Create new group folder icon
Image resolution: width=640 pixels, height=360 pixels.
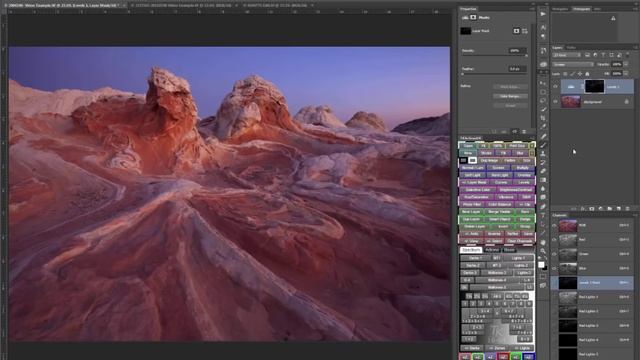(x=609, y=208)
